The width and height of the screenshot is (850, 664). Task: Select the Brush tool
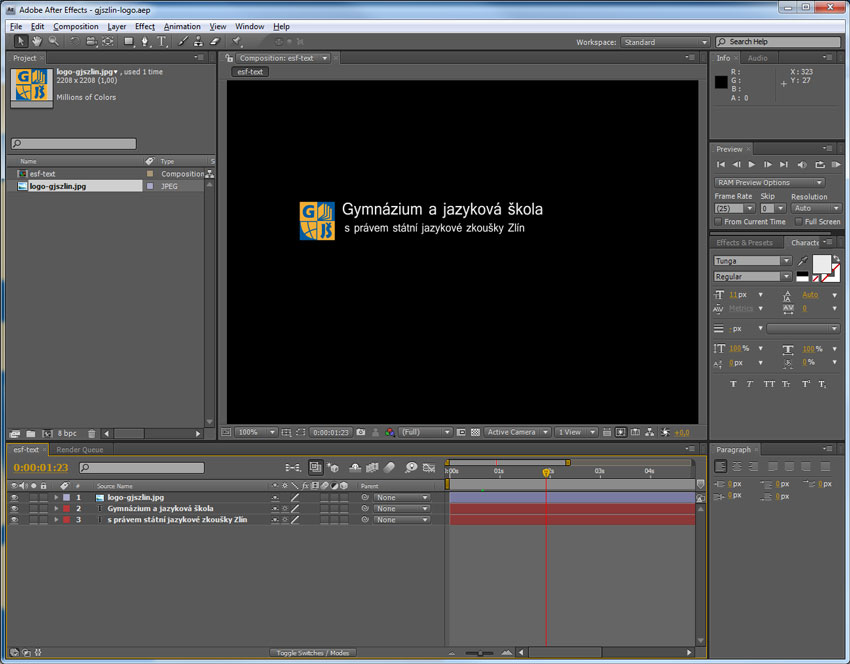click(x=183, y=41)
